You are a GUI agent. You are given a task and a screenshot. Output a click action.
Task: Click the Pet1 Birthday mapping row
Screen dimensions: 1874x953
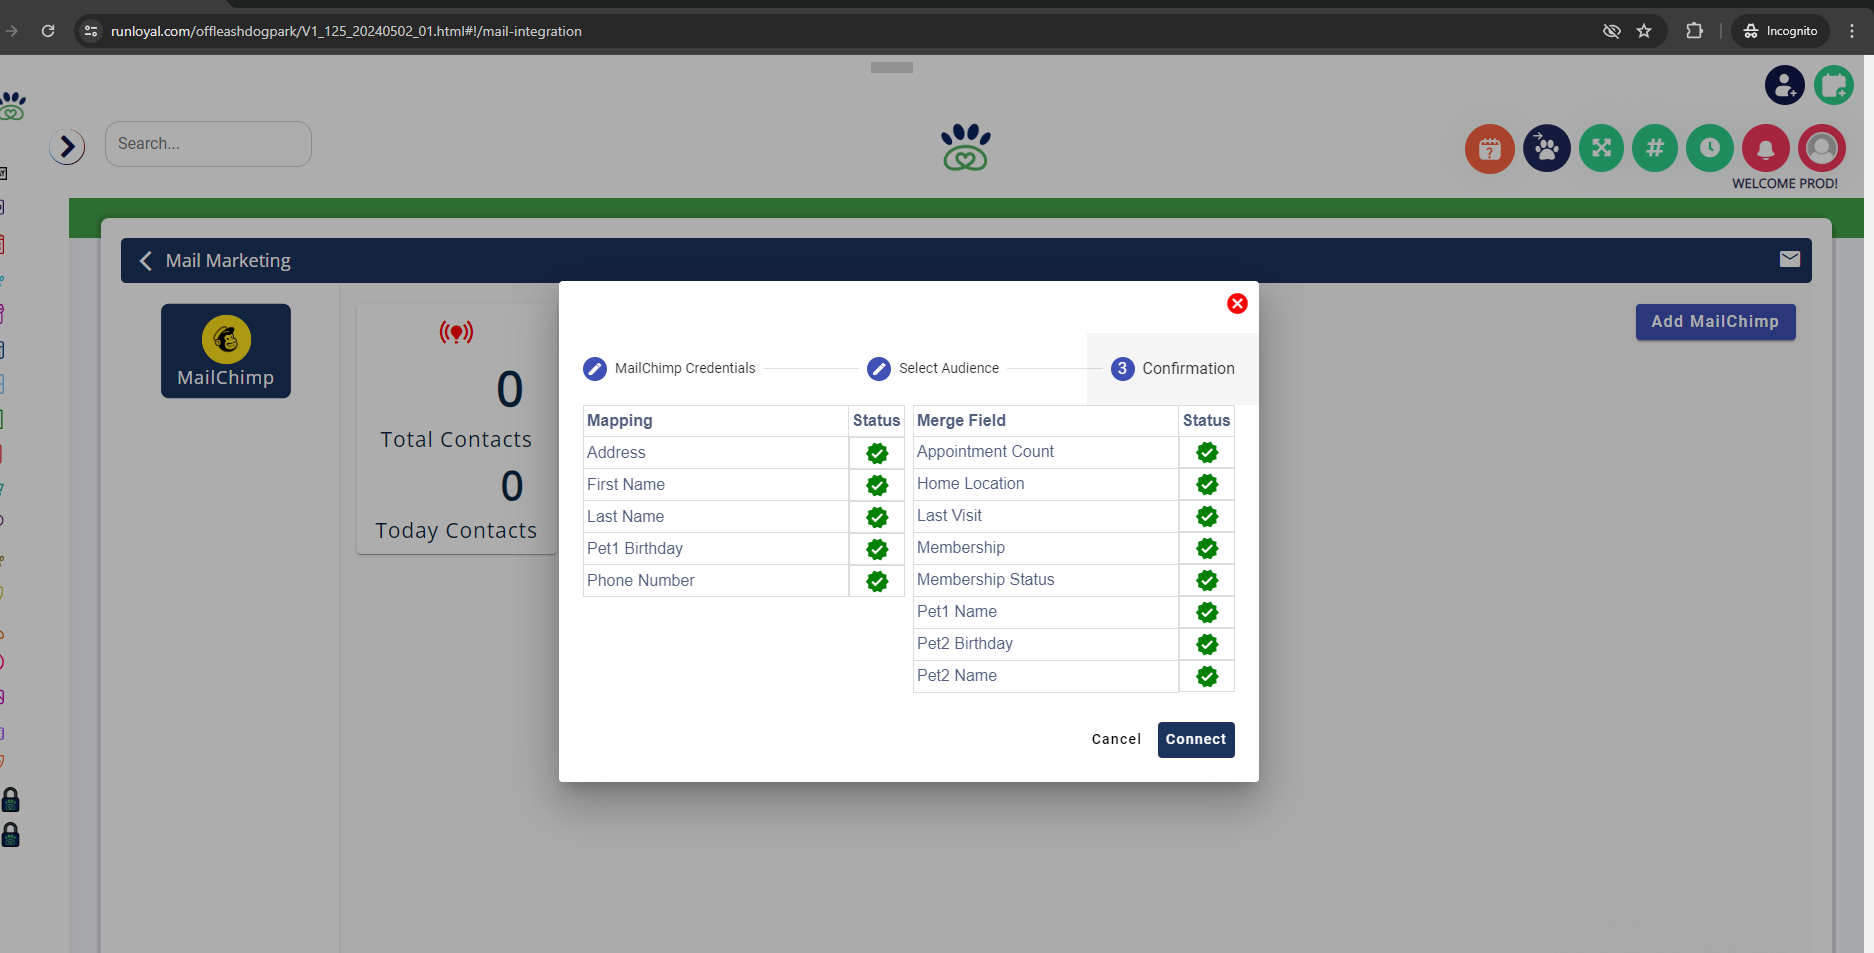point(744,549)
